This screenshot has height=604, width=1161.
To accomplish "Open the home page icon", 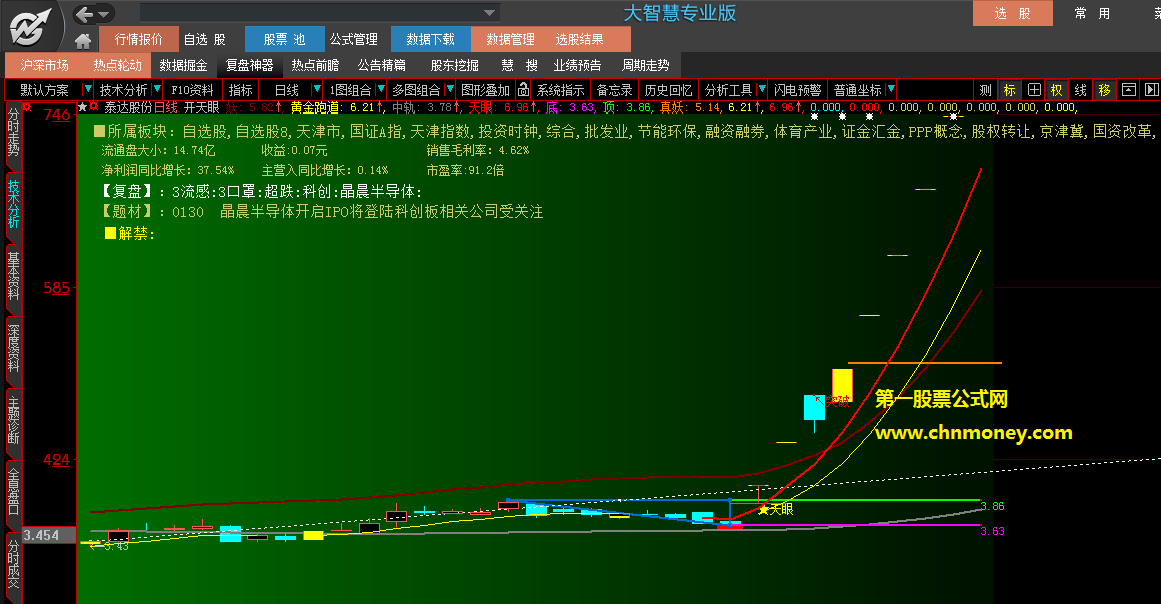I will 83,41.
